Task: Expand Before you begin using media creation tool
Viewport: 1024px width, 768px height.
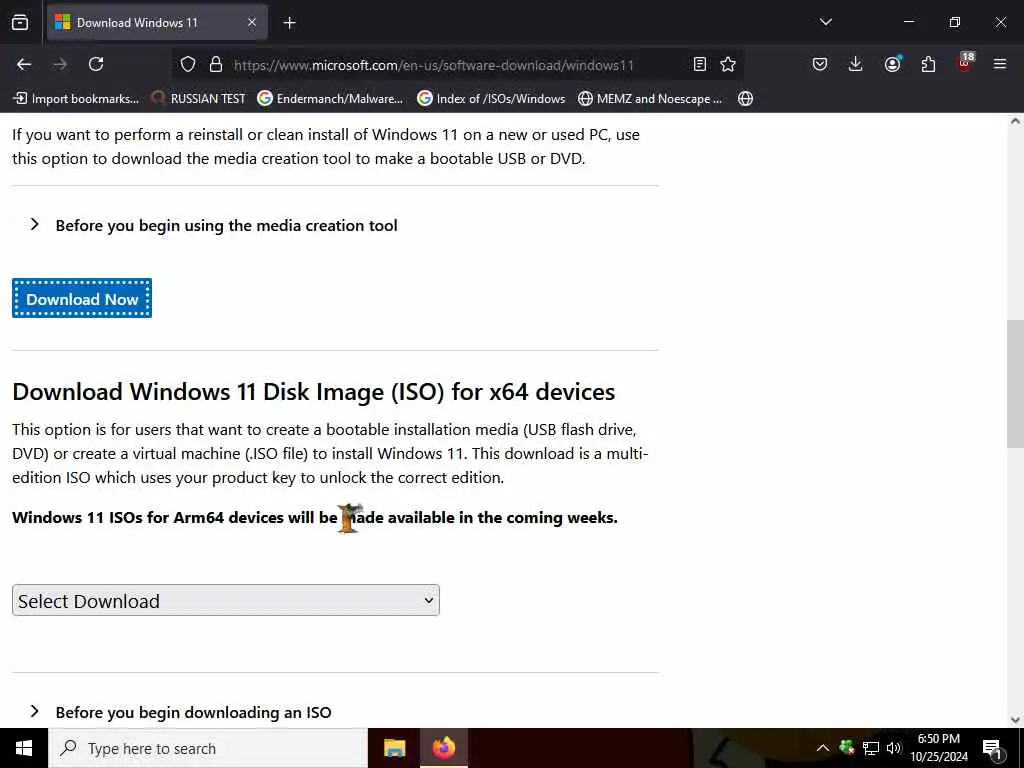Action: (214, 225)
